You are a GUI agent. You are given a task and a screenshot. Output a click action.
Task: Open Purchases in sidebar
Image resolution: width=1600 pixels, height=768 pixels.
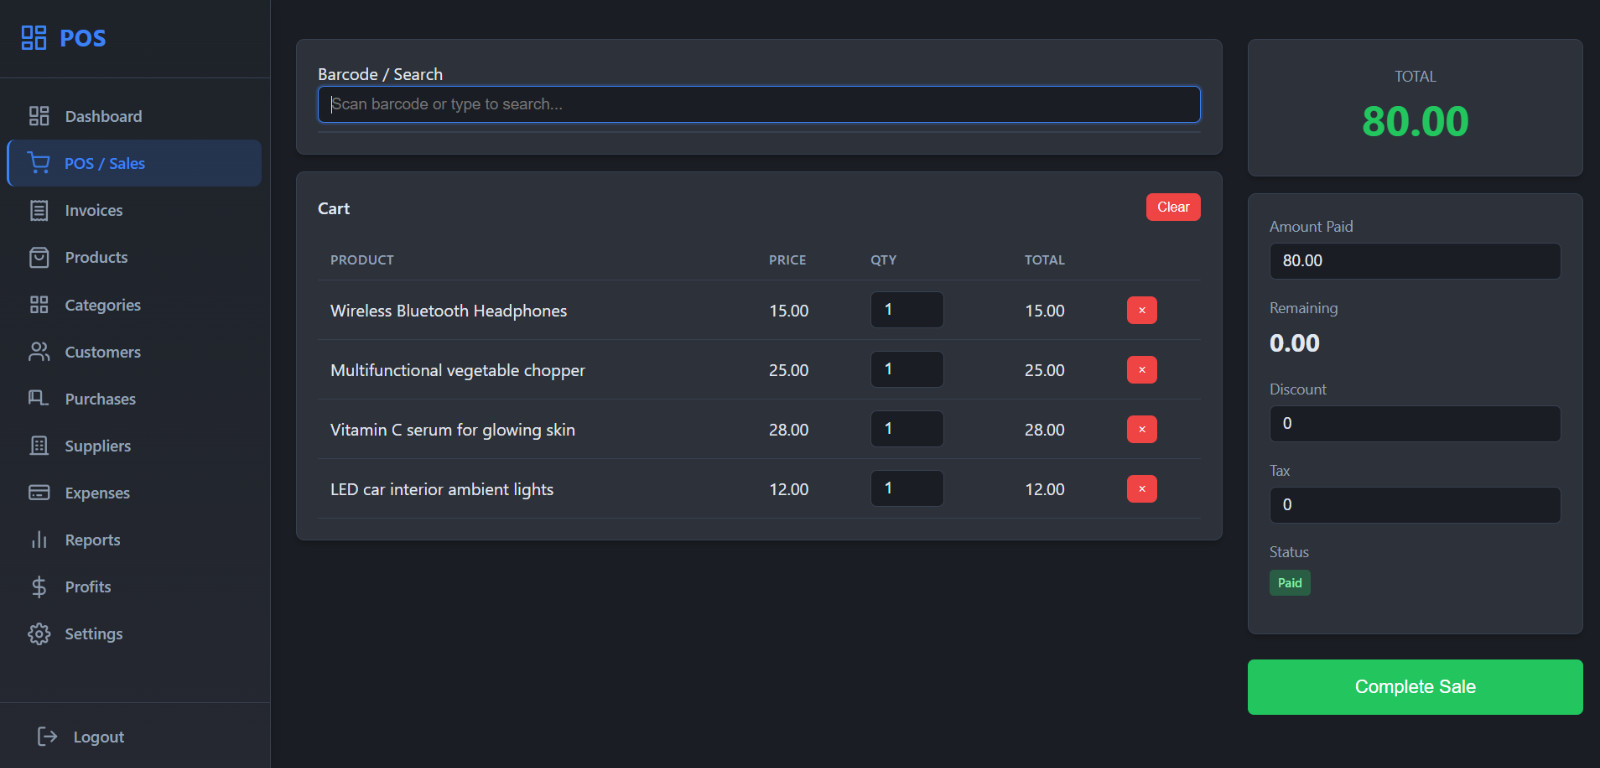(x=135, y=398)
